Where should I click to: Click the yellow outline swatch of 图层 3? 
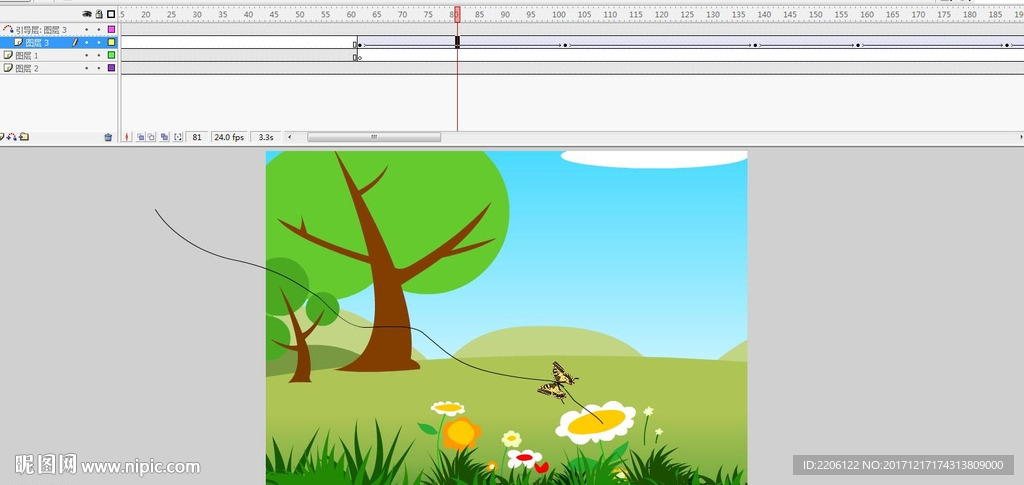(111, 42)
